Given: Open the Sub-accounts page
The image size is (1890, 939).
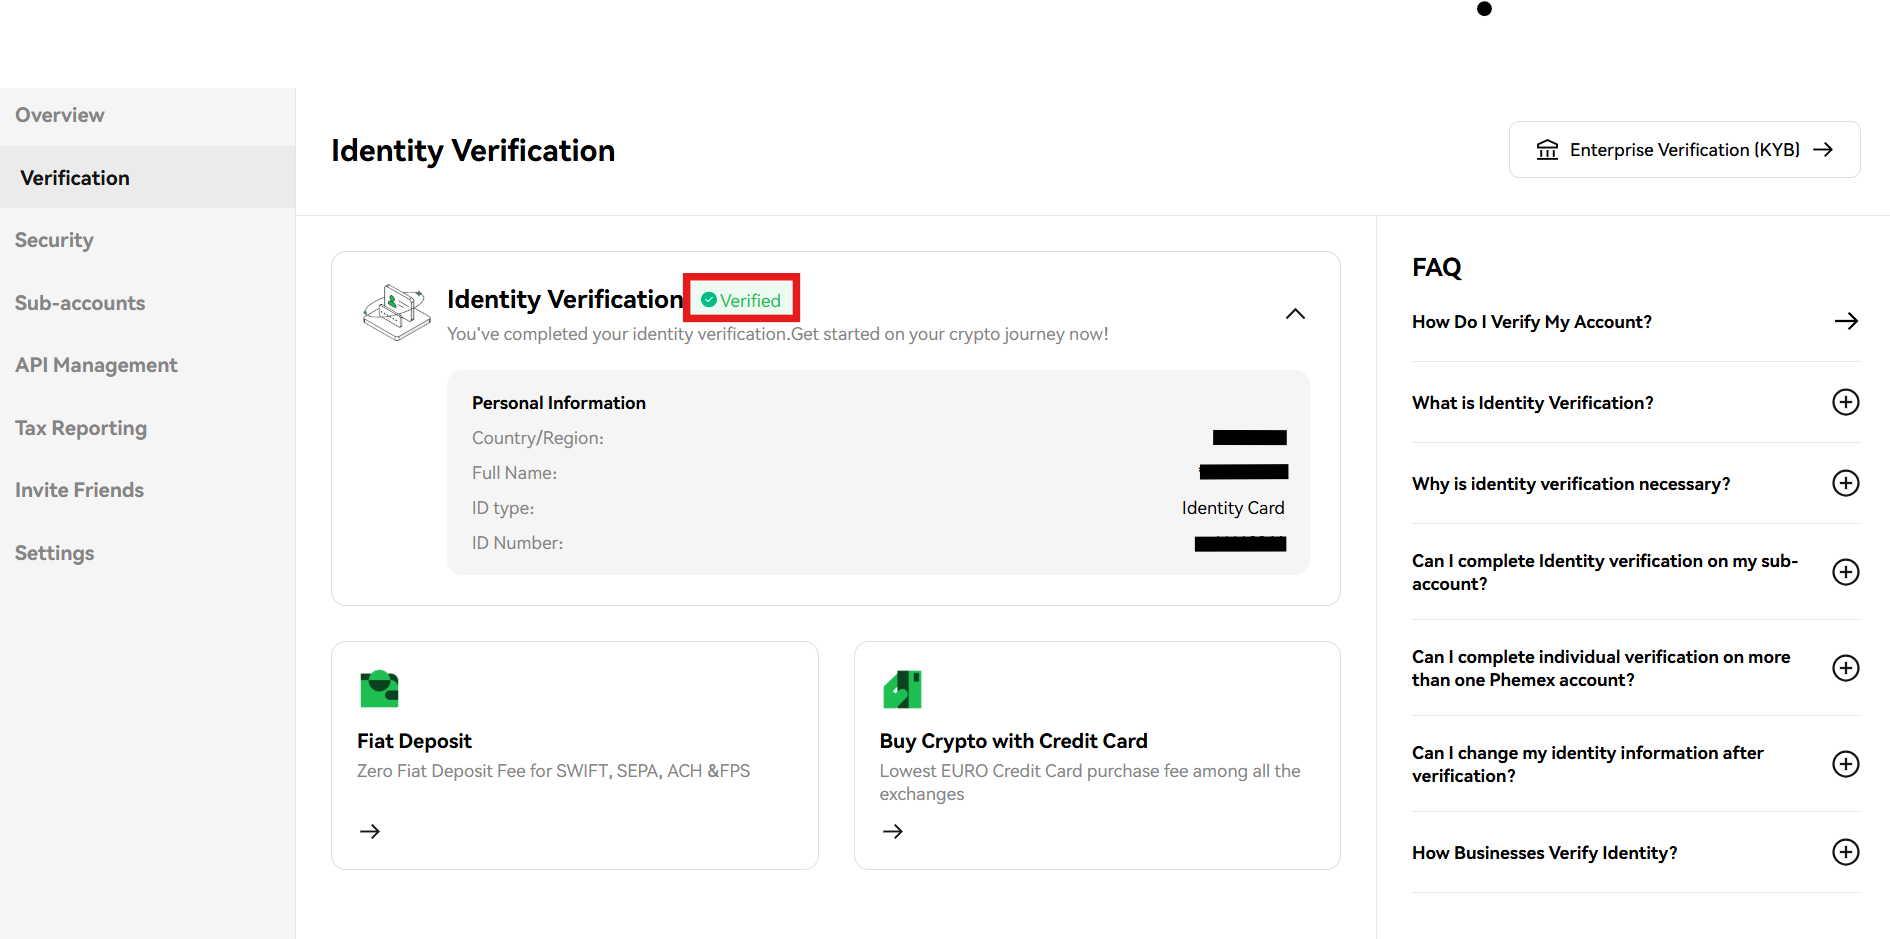Looking at the screenshot, I should tap(80, 303).
